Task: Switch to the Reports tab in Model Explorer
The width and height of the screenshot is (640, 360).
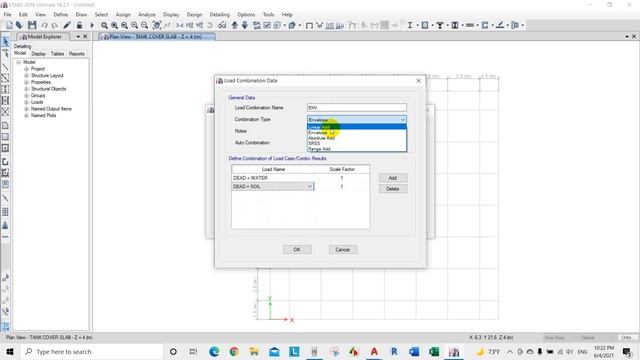Action: point(77,53)
